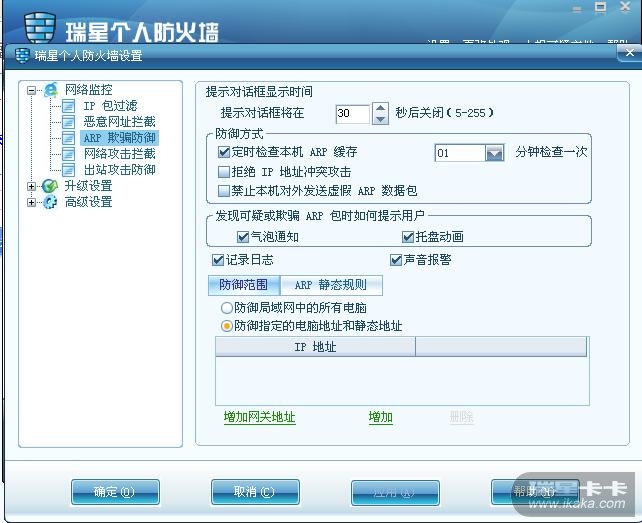Click the 高级设置 gear icon

tap(50, 202)
